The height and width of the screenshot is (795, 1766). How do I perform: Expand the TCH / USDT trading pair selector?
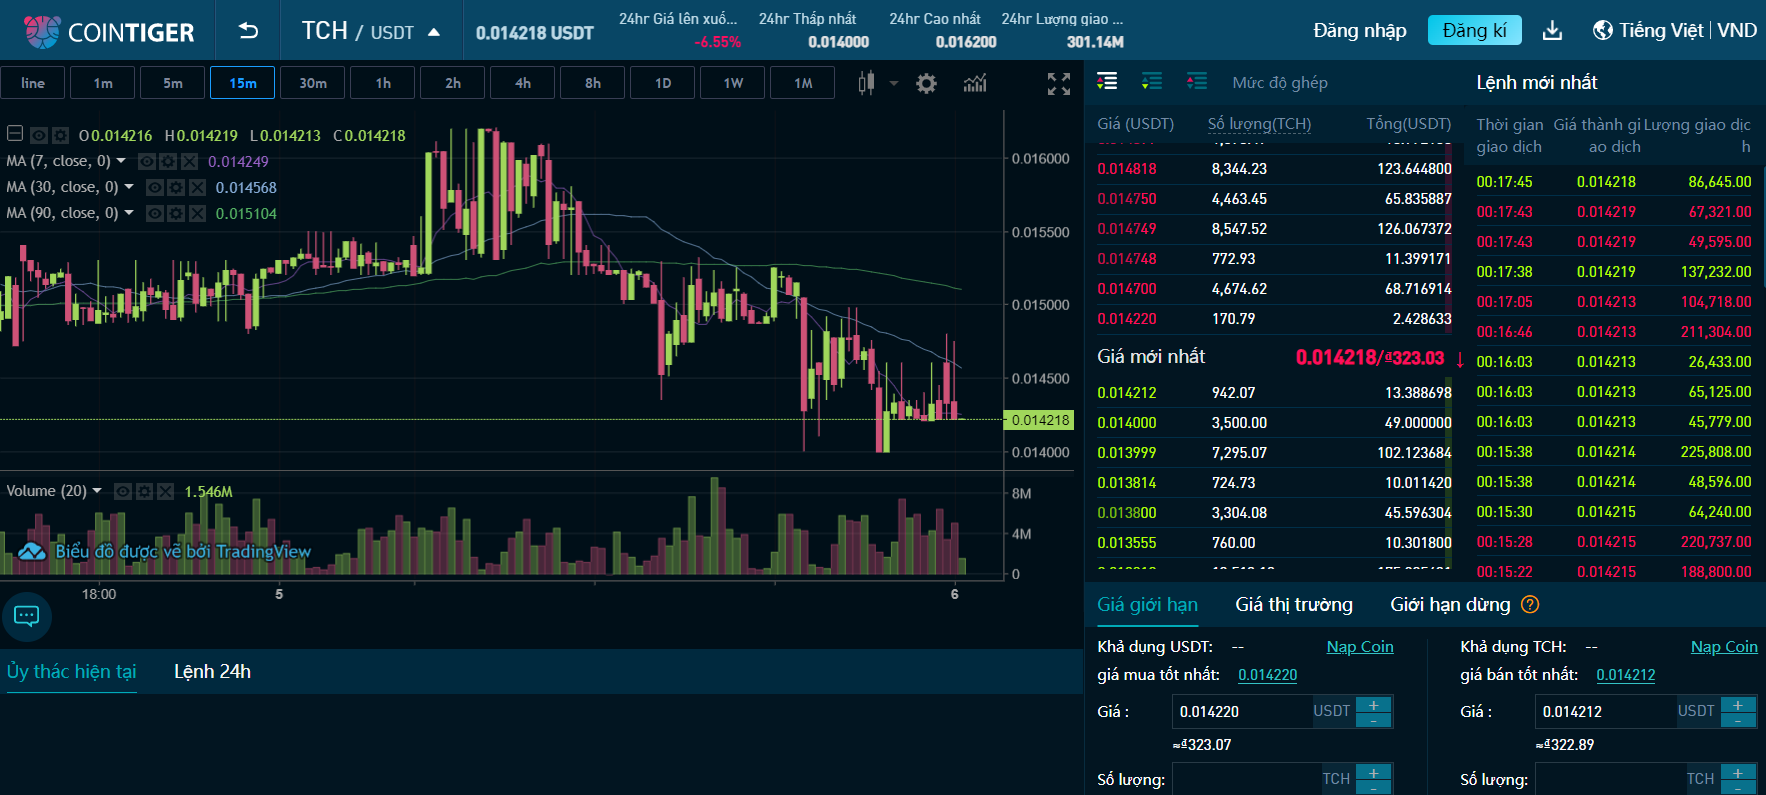371,31
